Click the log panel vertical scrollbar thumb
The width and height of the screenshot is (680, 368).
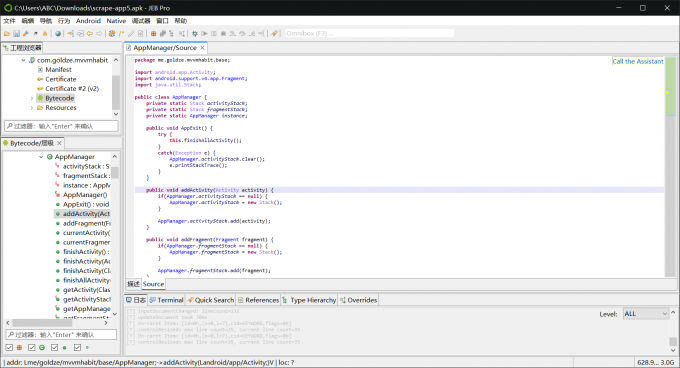673,341
